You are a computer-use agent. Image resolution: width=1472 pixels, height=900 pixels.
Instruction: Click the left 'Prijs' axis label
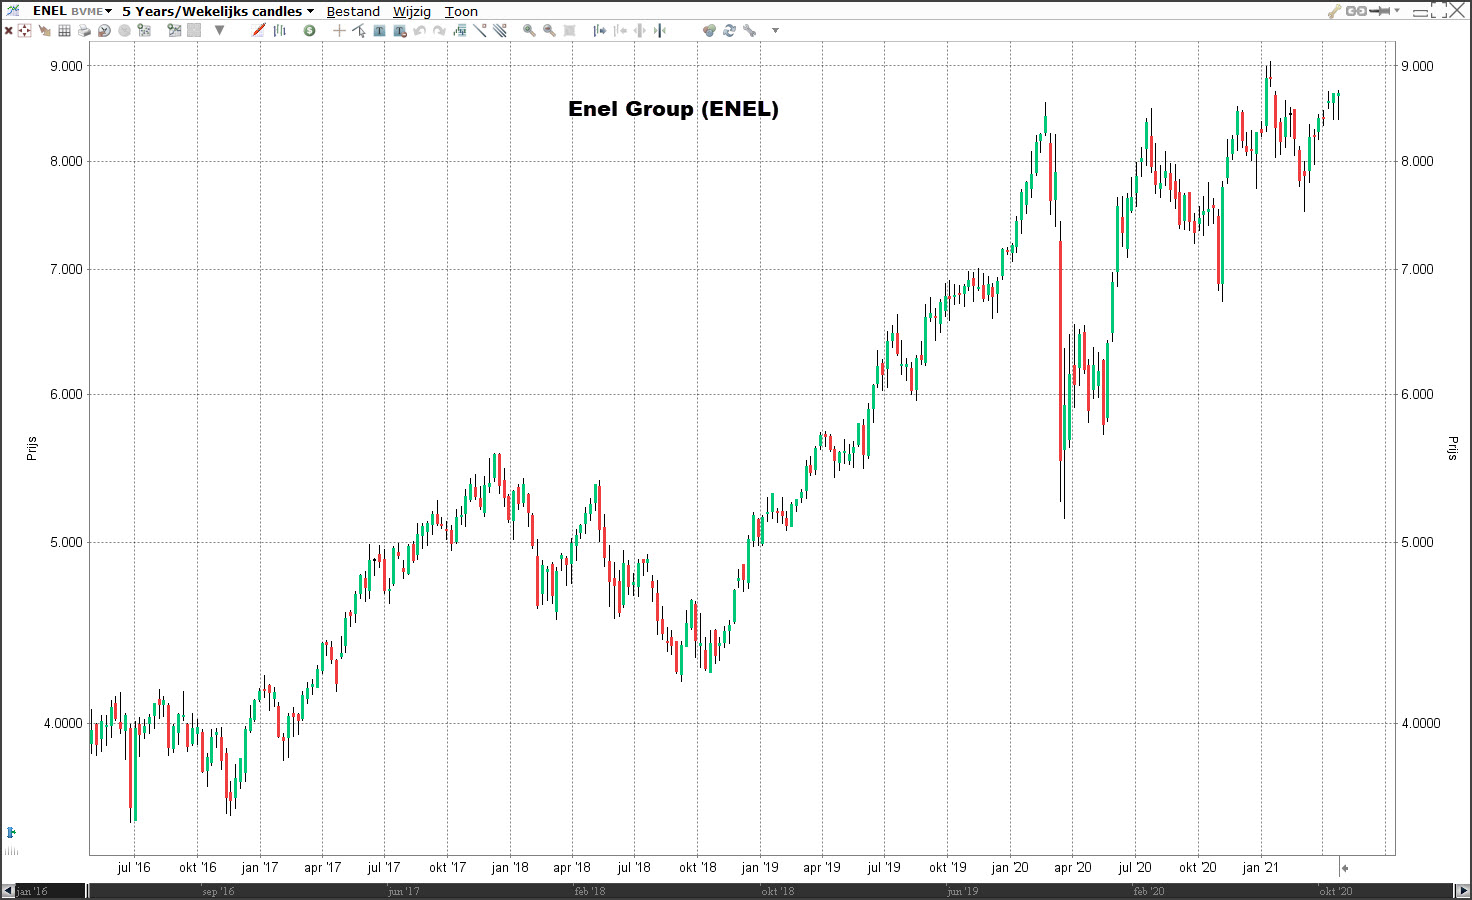(32, 448)
